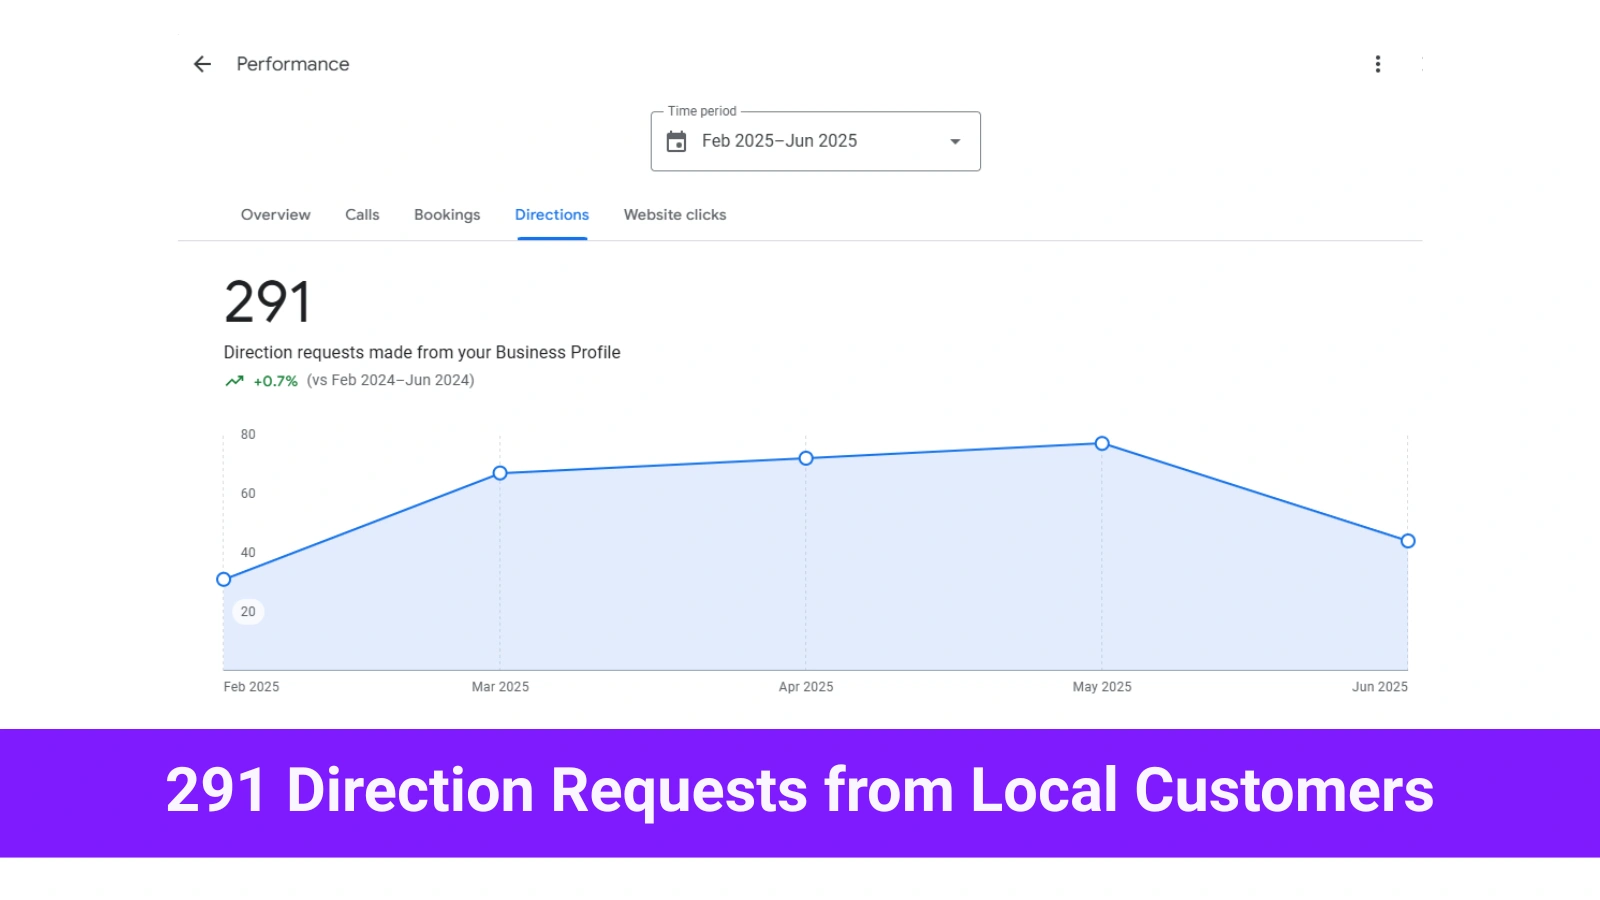This screenshot has width=1600, height=900.
Task: Switch to the Overview tab
Action: [275, 214]
